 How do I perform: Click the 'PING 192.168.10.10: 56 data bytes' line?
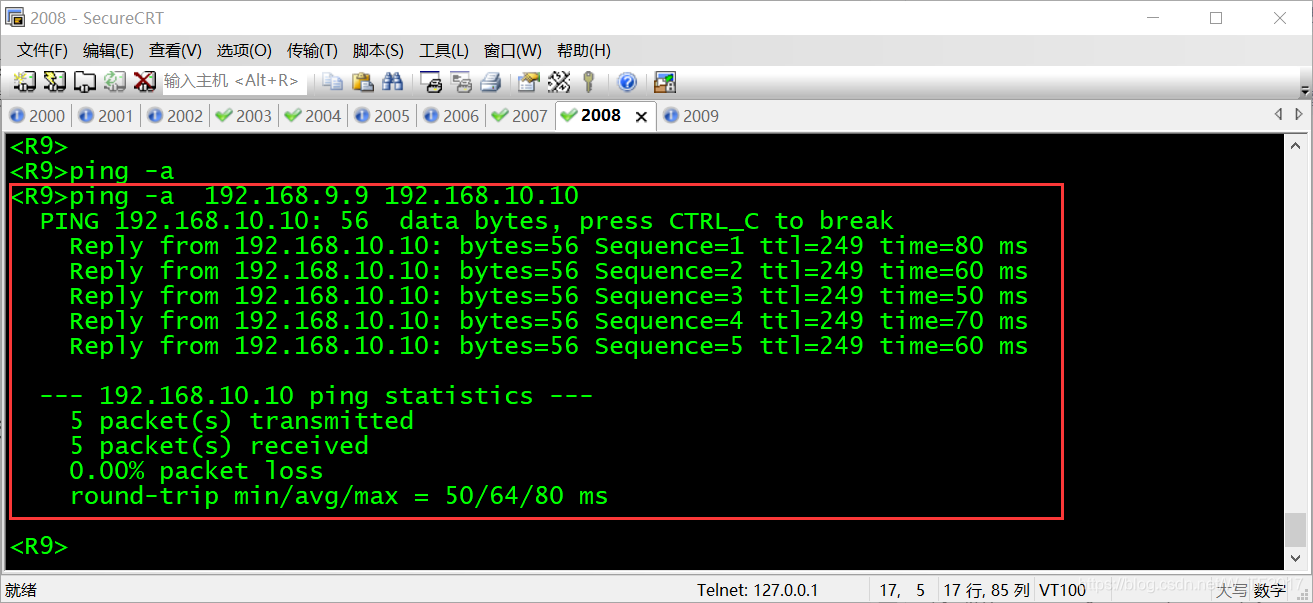tap(466, 221)
